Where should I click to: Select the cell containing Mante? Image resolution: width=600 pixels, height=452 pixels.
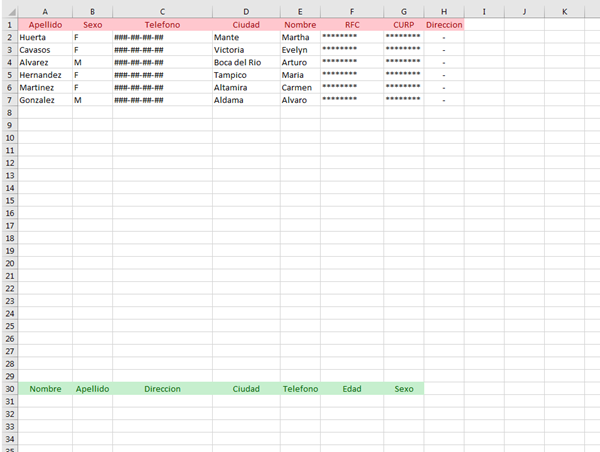[246, 38]
